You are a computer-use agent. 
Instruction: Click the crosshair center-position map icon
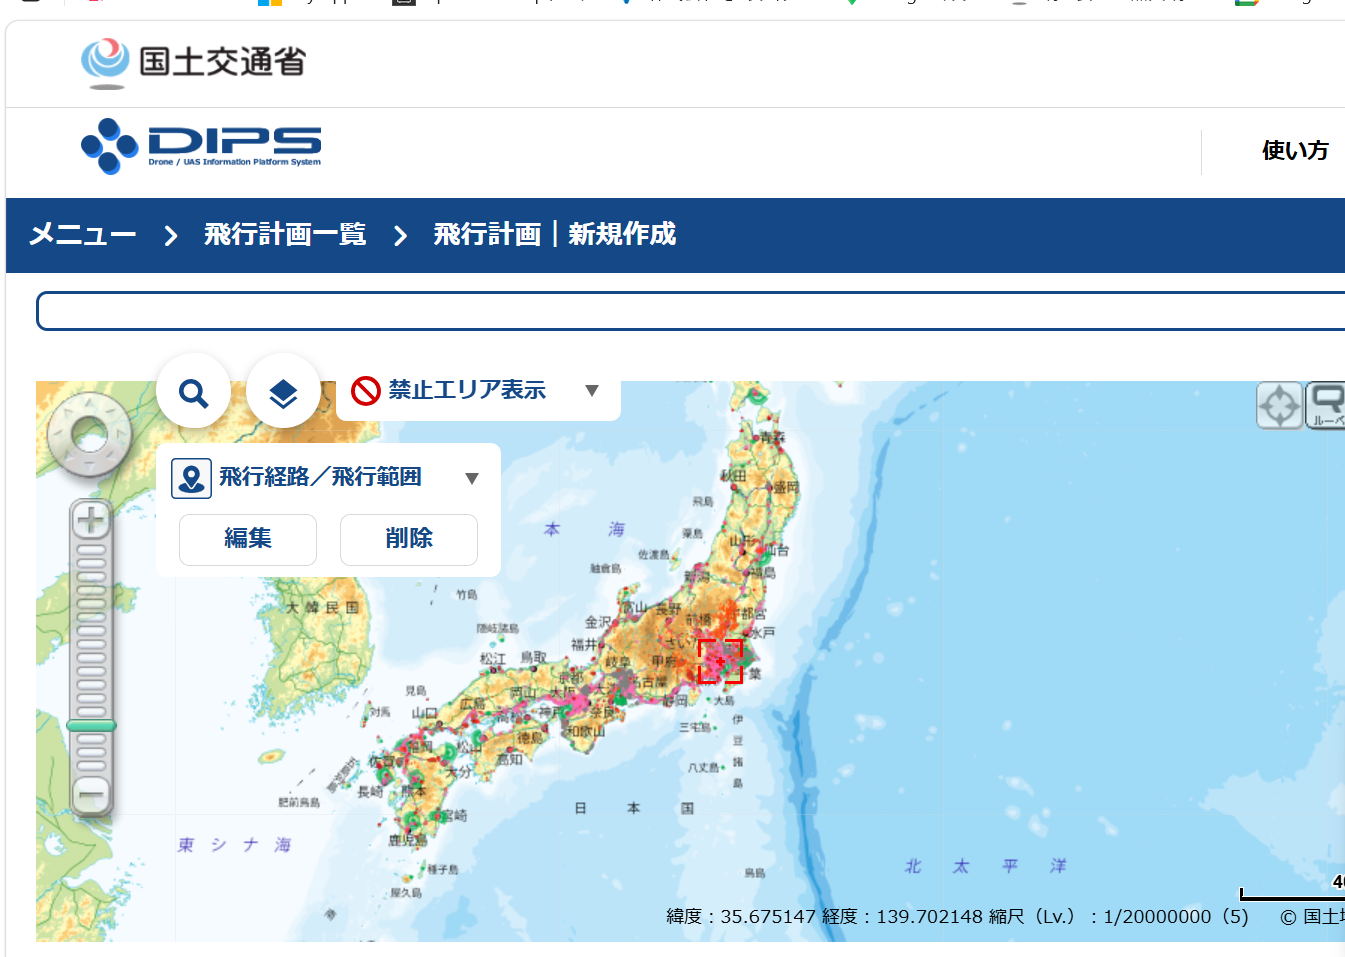[x=1279, y=406]
